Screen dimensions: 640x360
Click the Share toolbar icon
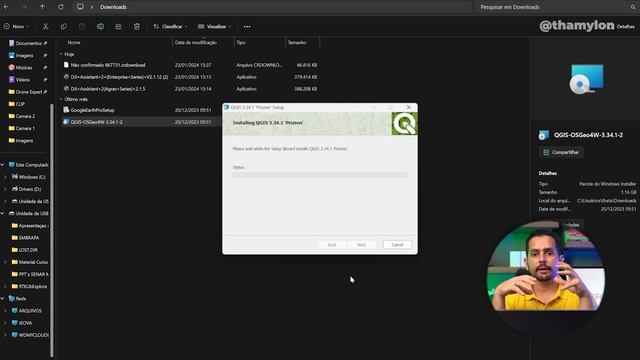coord(118,27)
